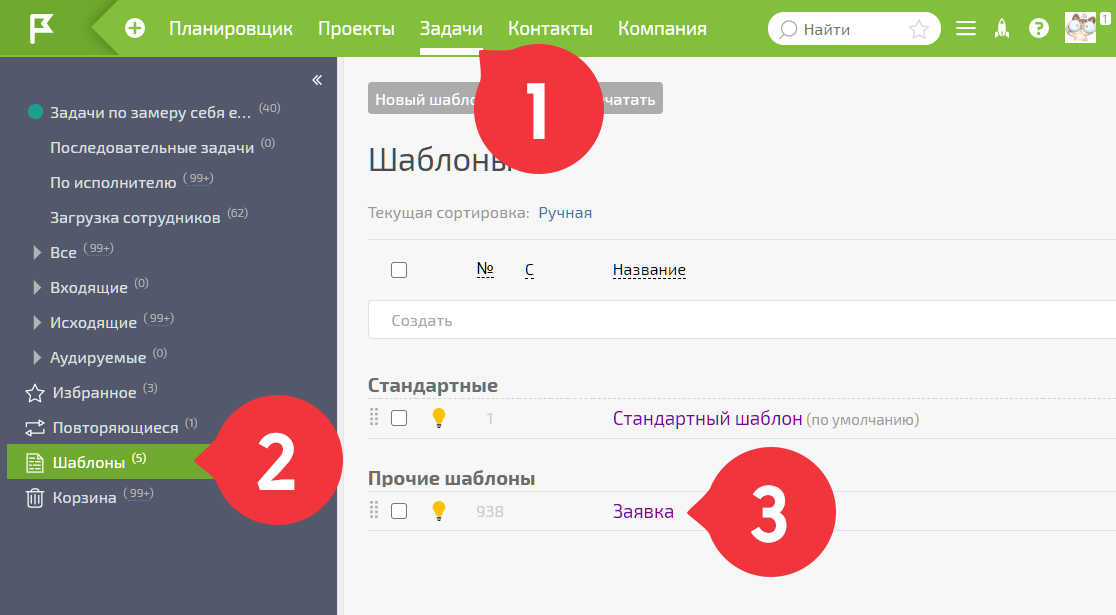Click the Ручная sorting link

[x=565, y=213]
